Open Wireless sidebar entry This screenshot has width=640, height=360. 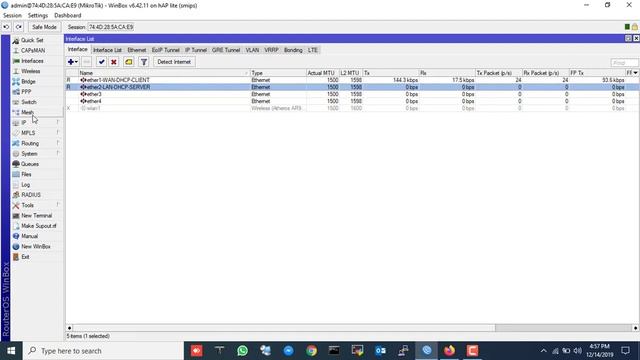[31, 71]
